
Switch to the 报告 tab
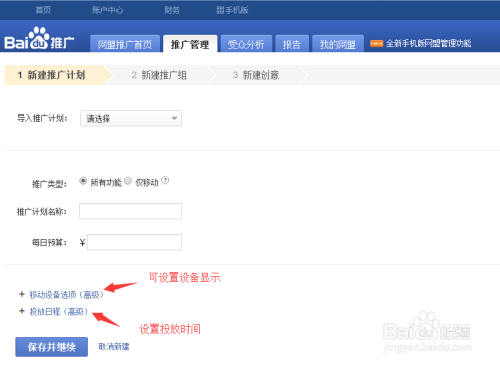click(292, 44)
